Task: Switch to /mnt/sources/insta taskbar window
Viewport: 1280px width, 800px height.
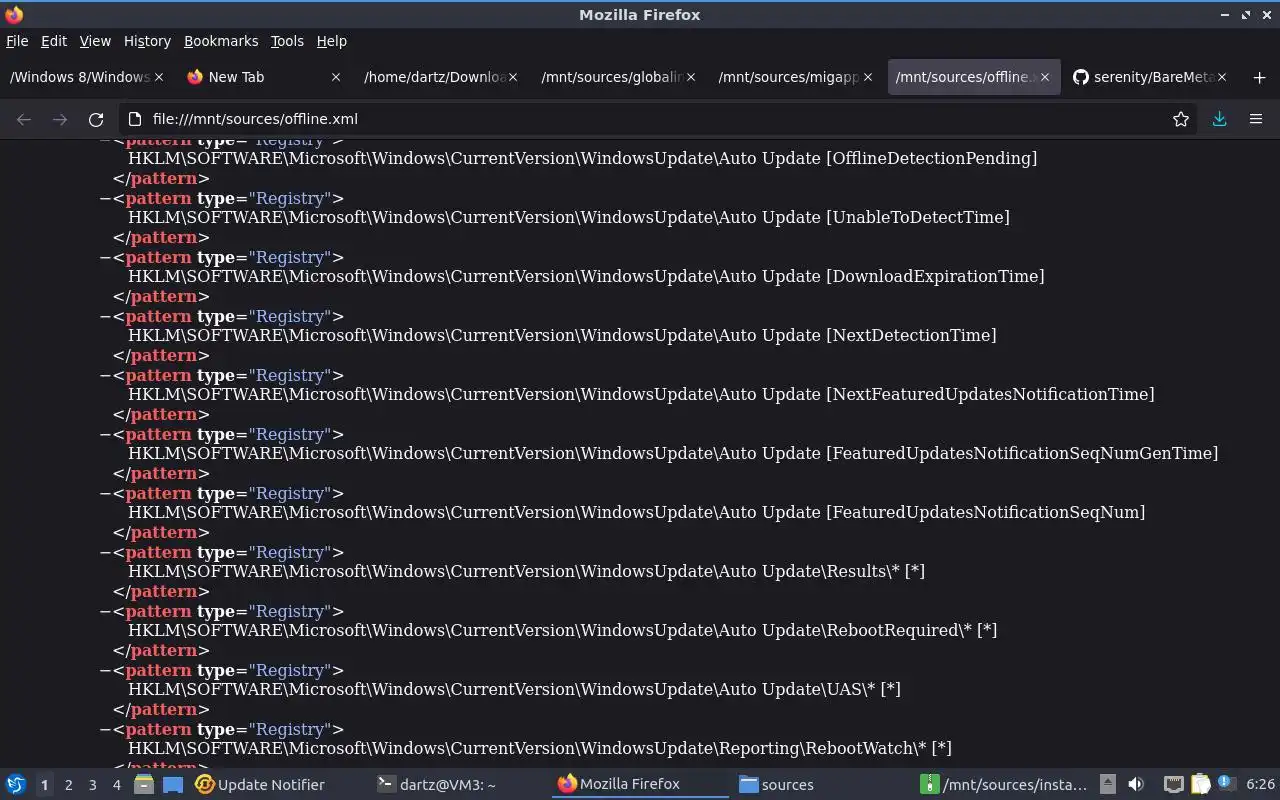Action: pyautogui.click(x=1003, y=785)
